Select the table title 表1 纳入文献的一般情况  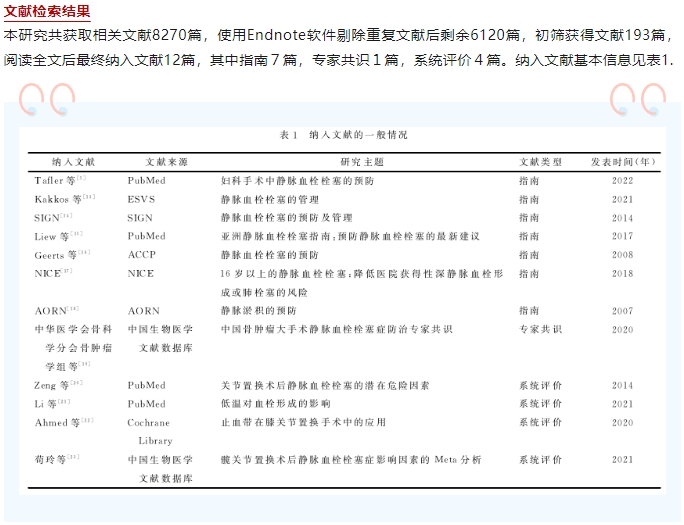(343, 134)
